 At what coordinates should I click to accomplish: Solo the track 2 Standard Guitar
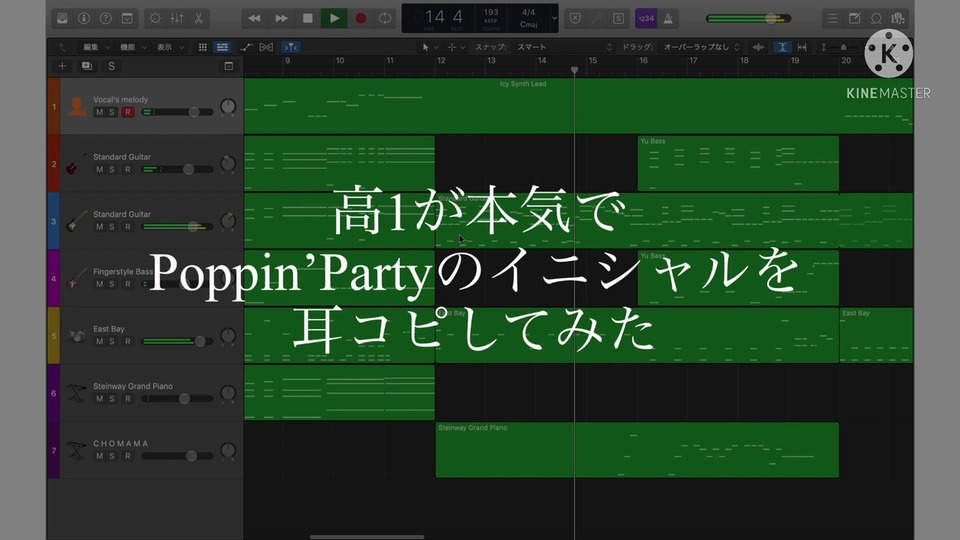click(112, 170)
